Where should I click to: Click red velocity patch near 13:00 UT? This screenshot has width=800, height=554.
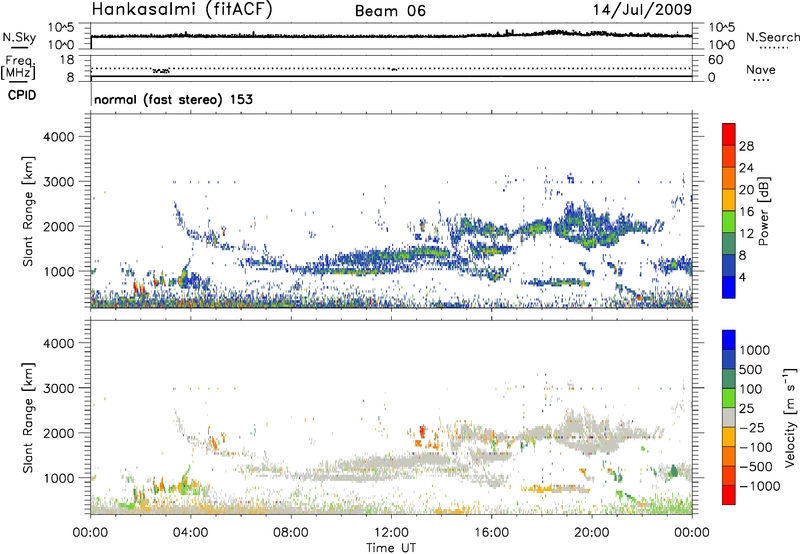(x=422, y=431)
